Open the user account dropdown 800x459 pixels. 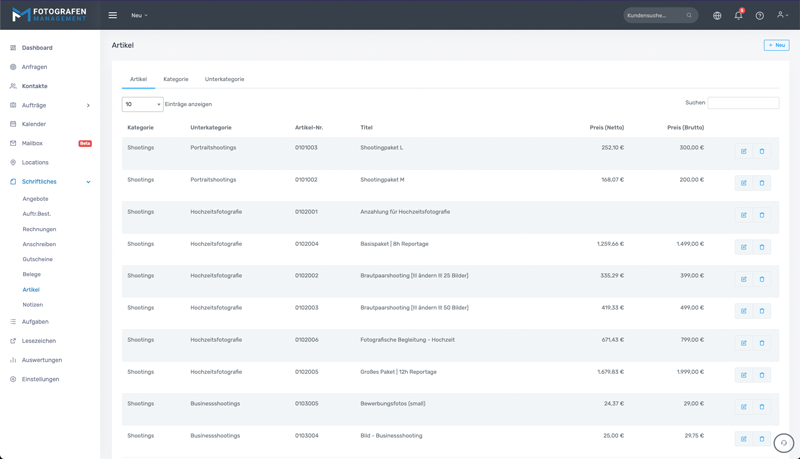(x=781, y=15)
